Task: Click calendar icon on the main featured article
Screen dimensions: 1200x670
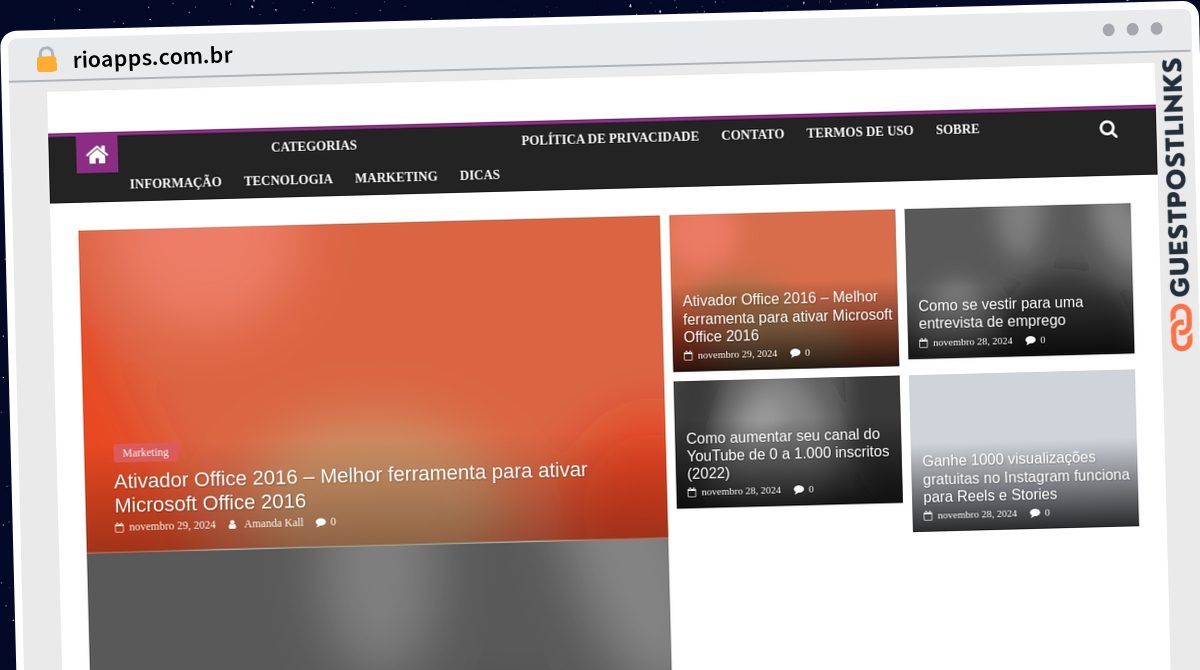Action: click(119, 527)
